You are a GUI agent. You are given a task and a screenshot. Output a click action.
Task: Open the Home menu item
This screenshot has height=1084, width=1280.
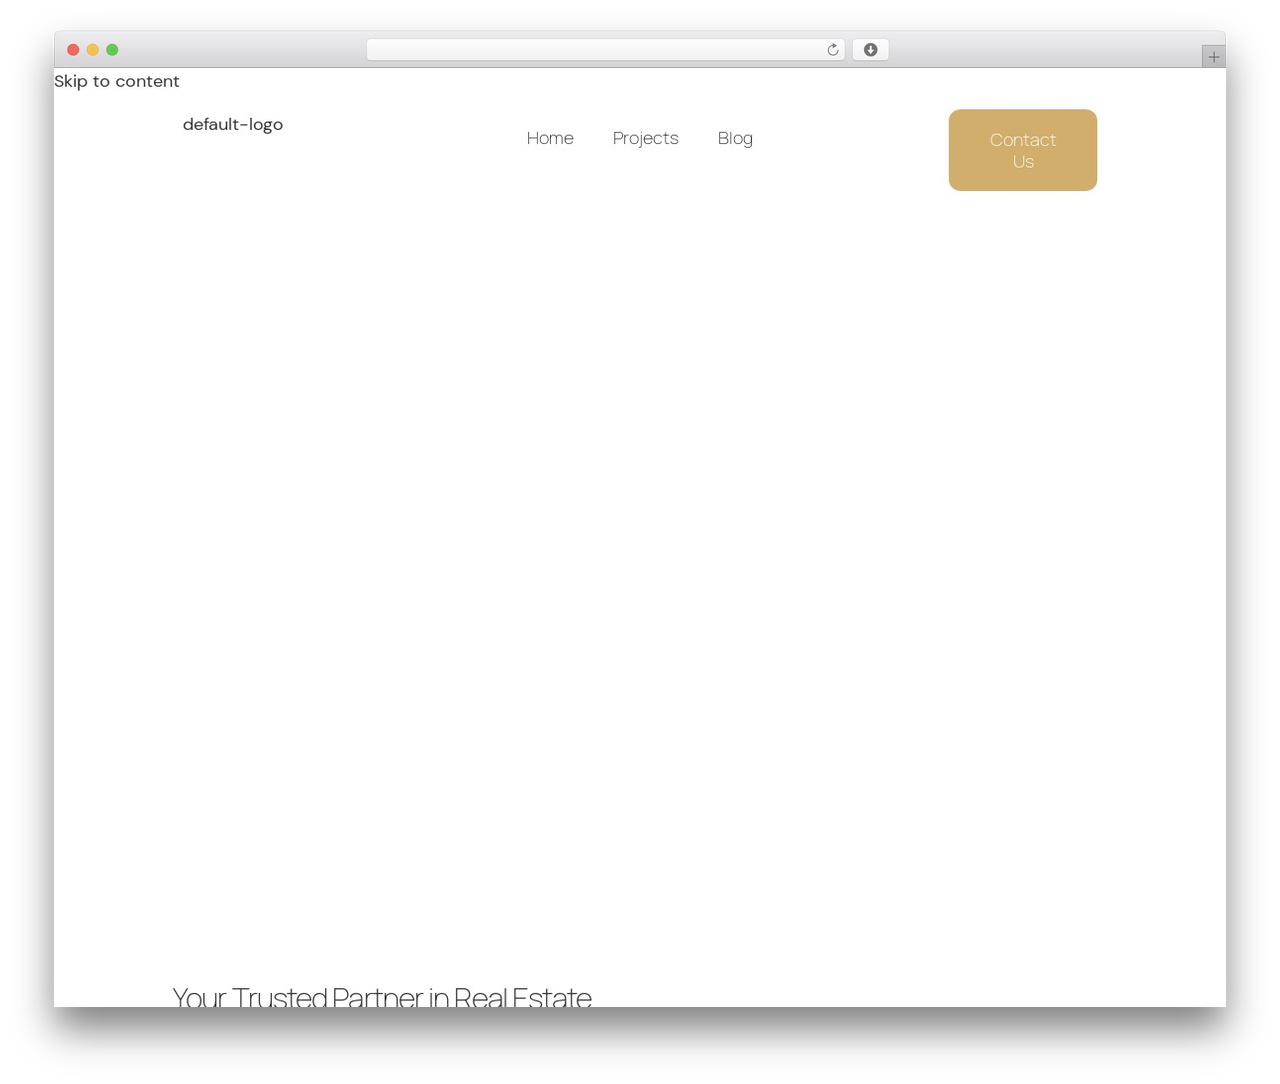point(550,138)
